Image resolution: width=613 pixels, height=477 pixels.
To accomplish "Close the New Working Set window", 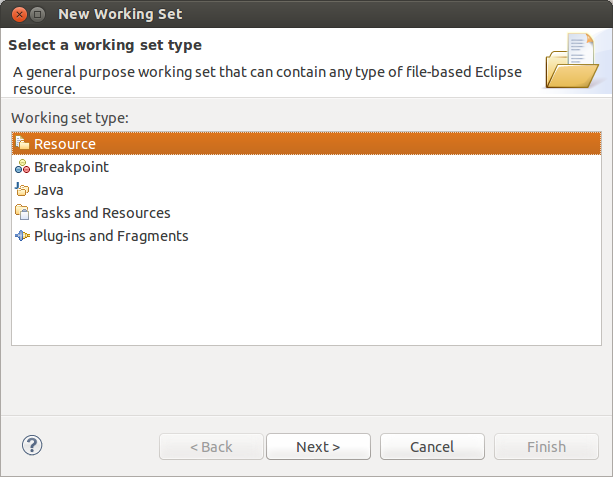I will [x=19, y=14].
